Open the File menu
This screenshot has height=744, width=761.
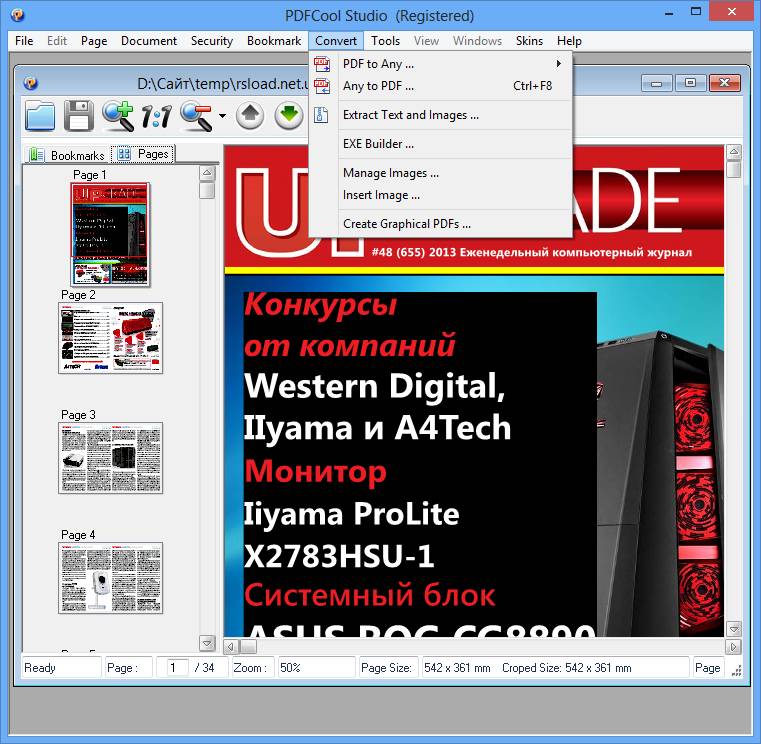(x=24, y=41)
